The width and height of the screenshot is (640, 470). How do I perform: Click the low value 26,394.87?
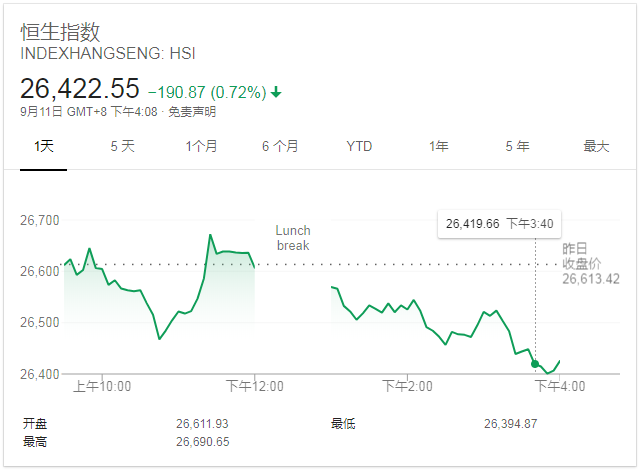click(x=511, y=424)
